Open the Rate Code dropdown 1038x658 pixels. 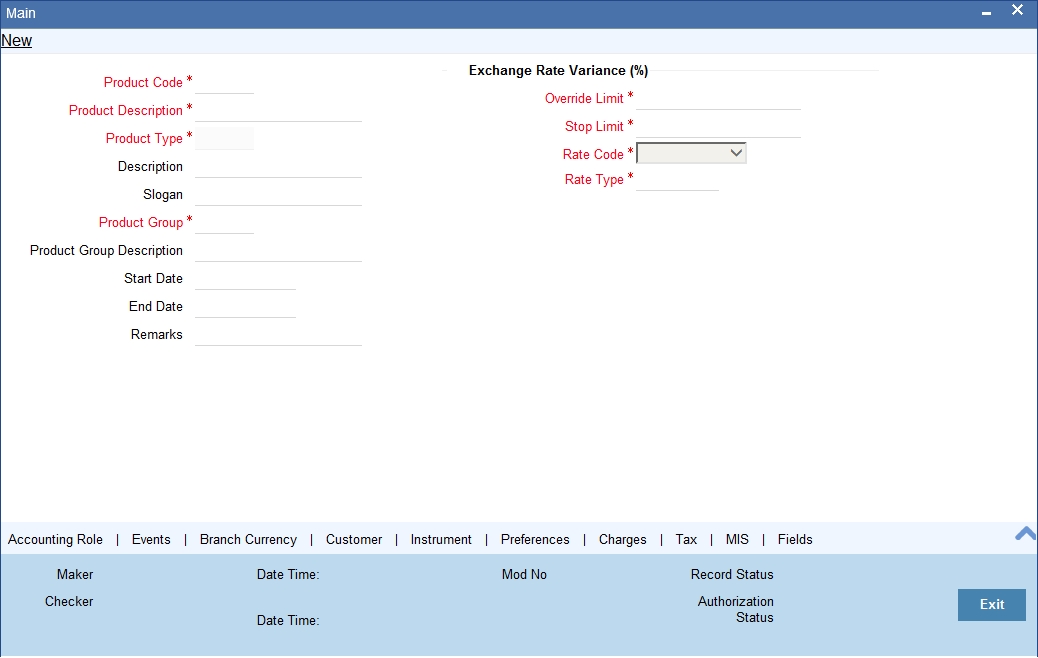click(x=735, y=153)
